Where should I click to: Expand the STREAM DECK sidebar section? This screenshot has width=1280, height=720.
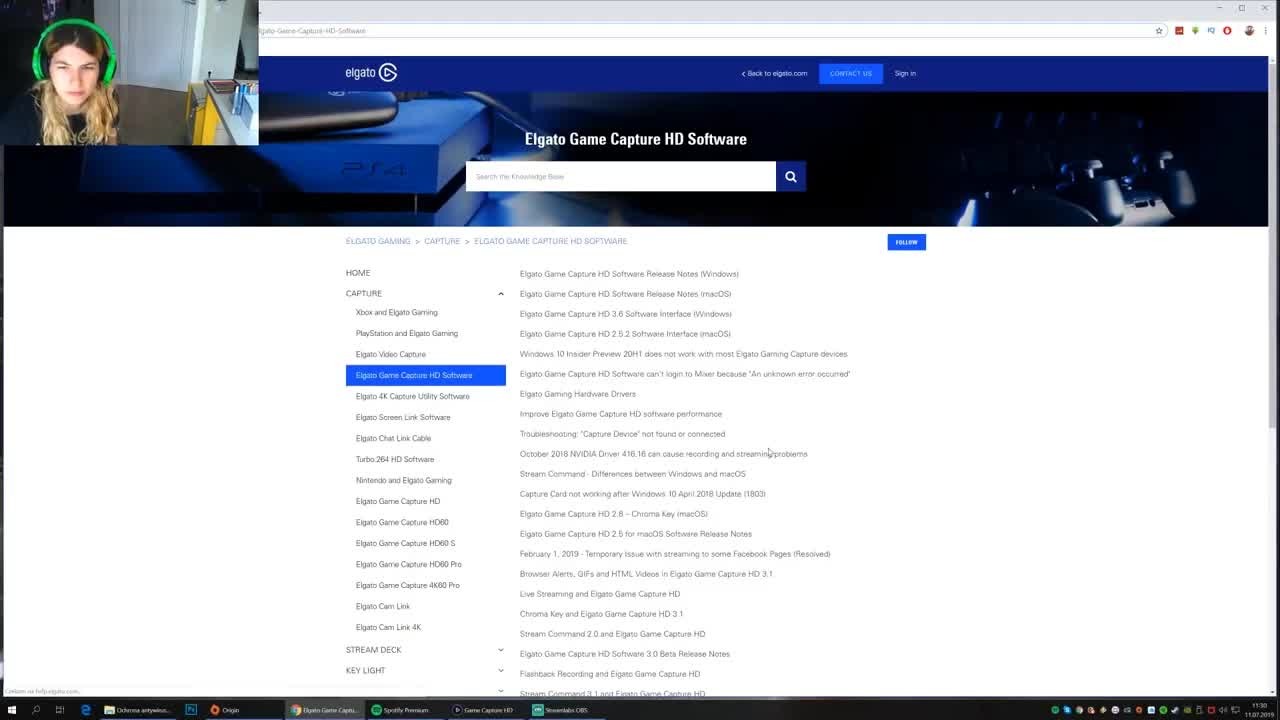point(500,650)
